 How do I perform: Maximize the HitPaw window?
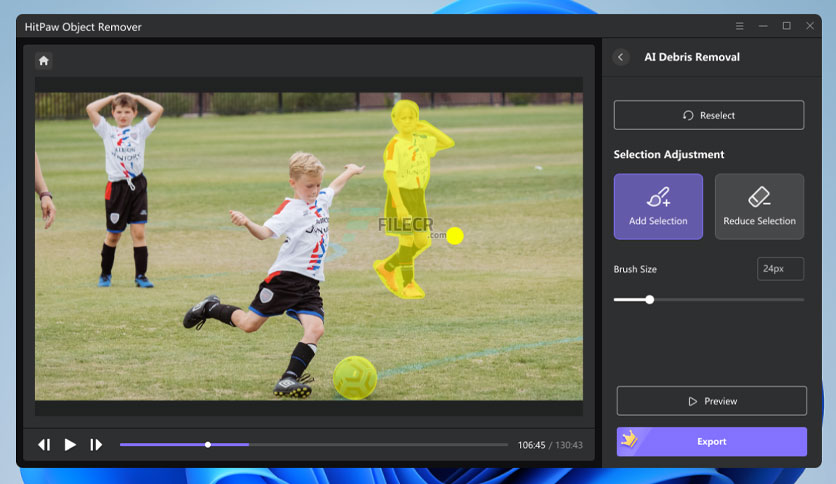pos(786,26)
